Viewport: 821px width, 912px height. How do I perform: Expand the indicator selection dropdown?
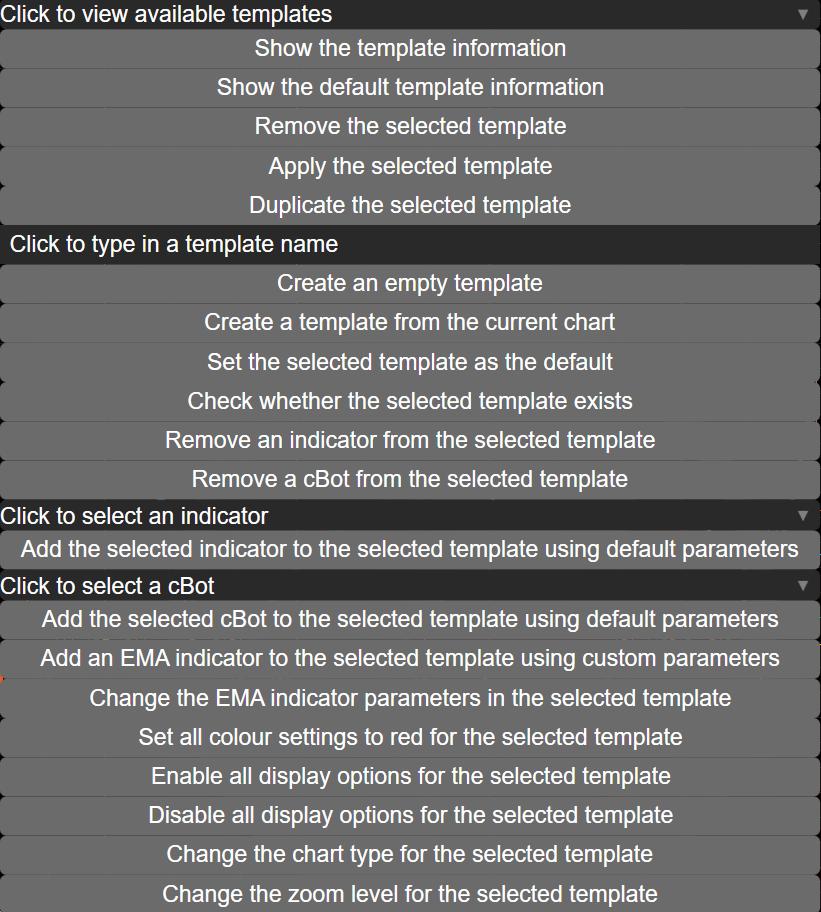410,516
